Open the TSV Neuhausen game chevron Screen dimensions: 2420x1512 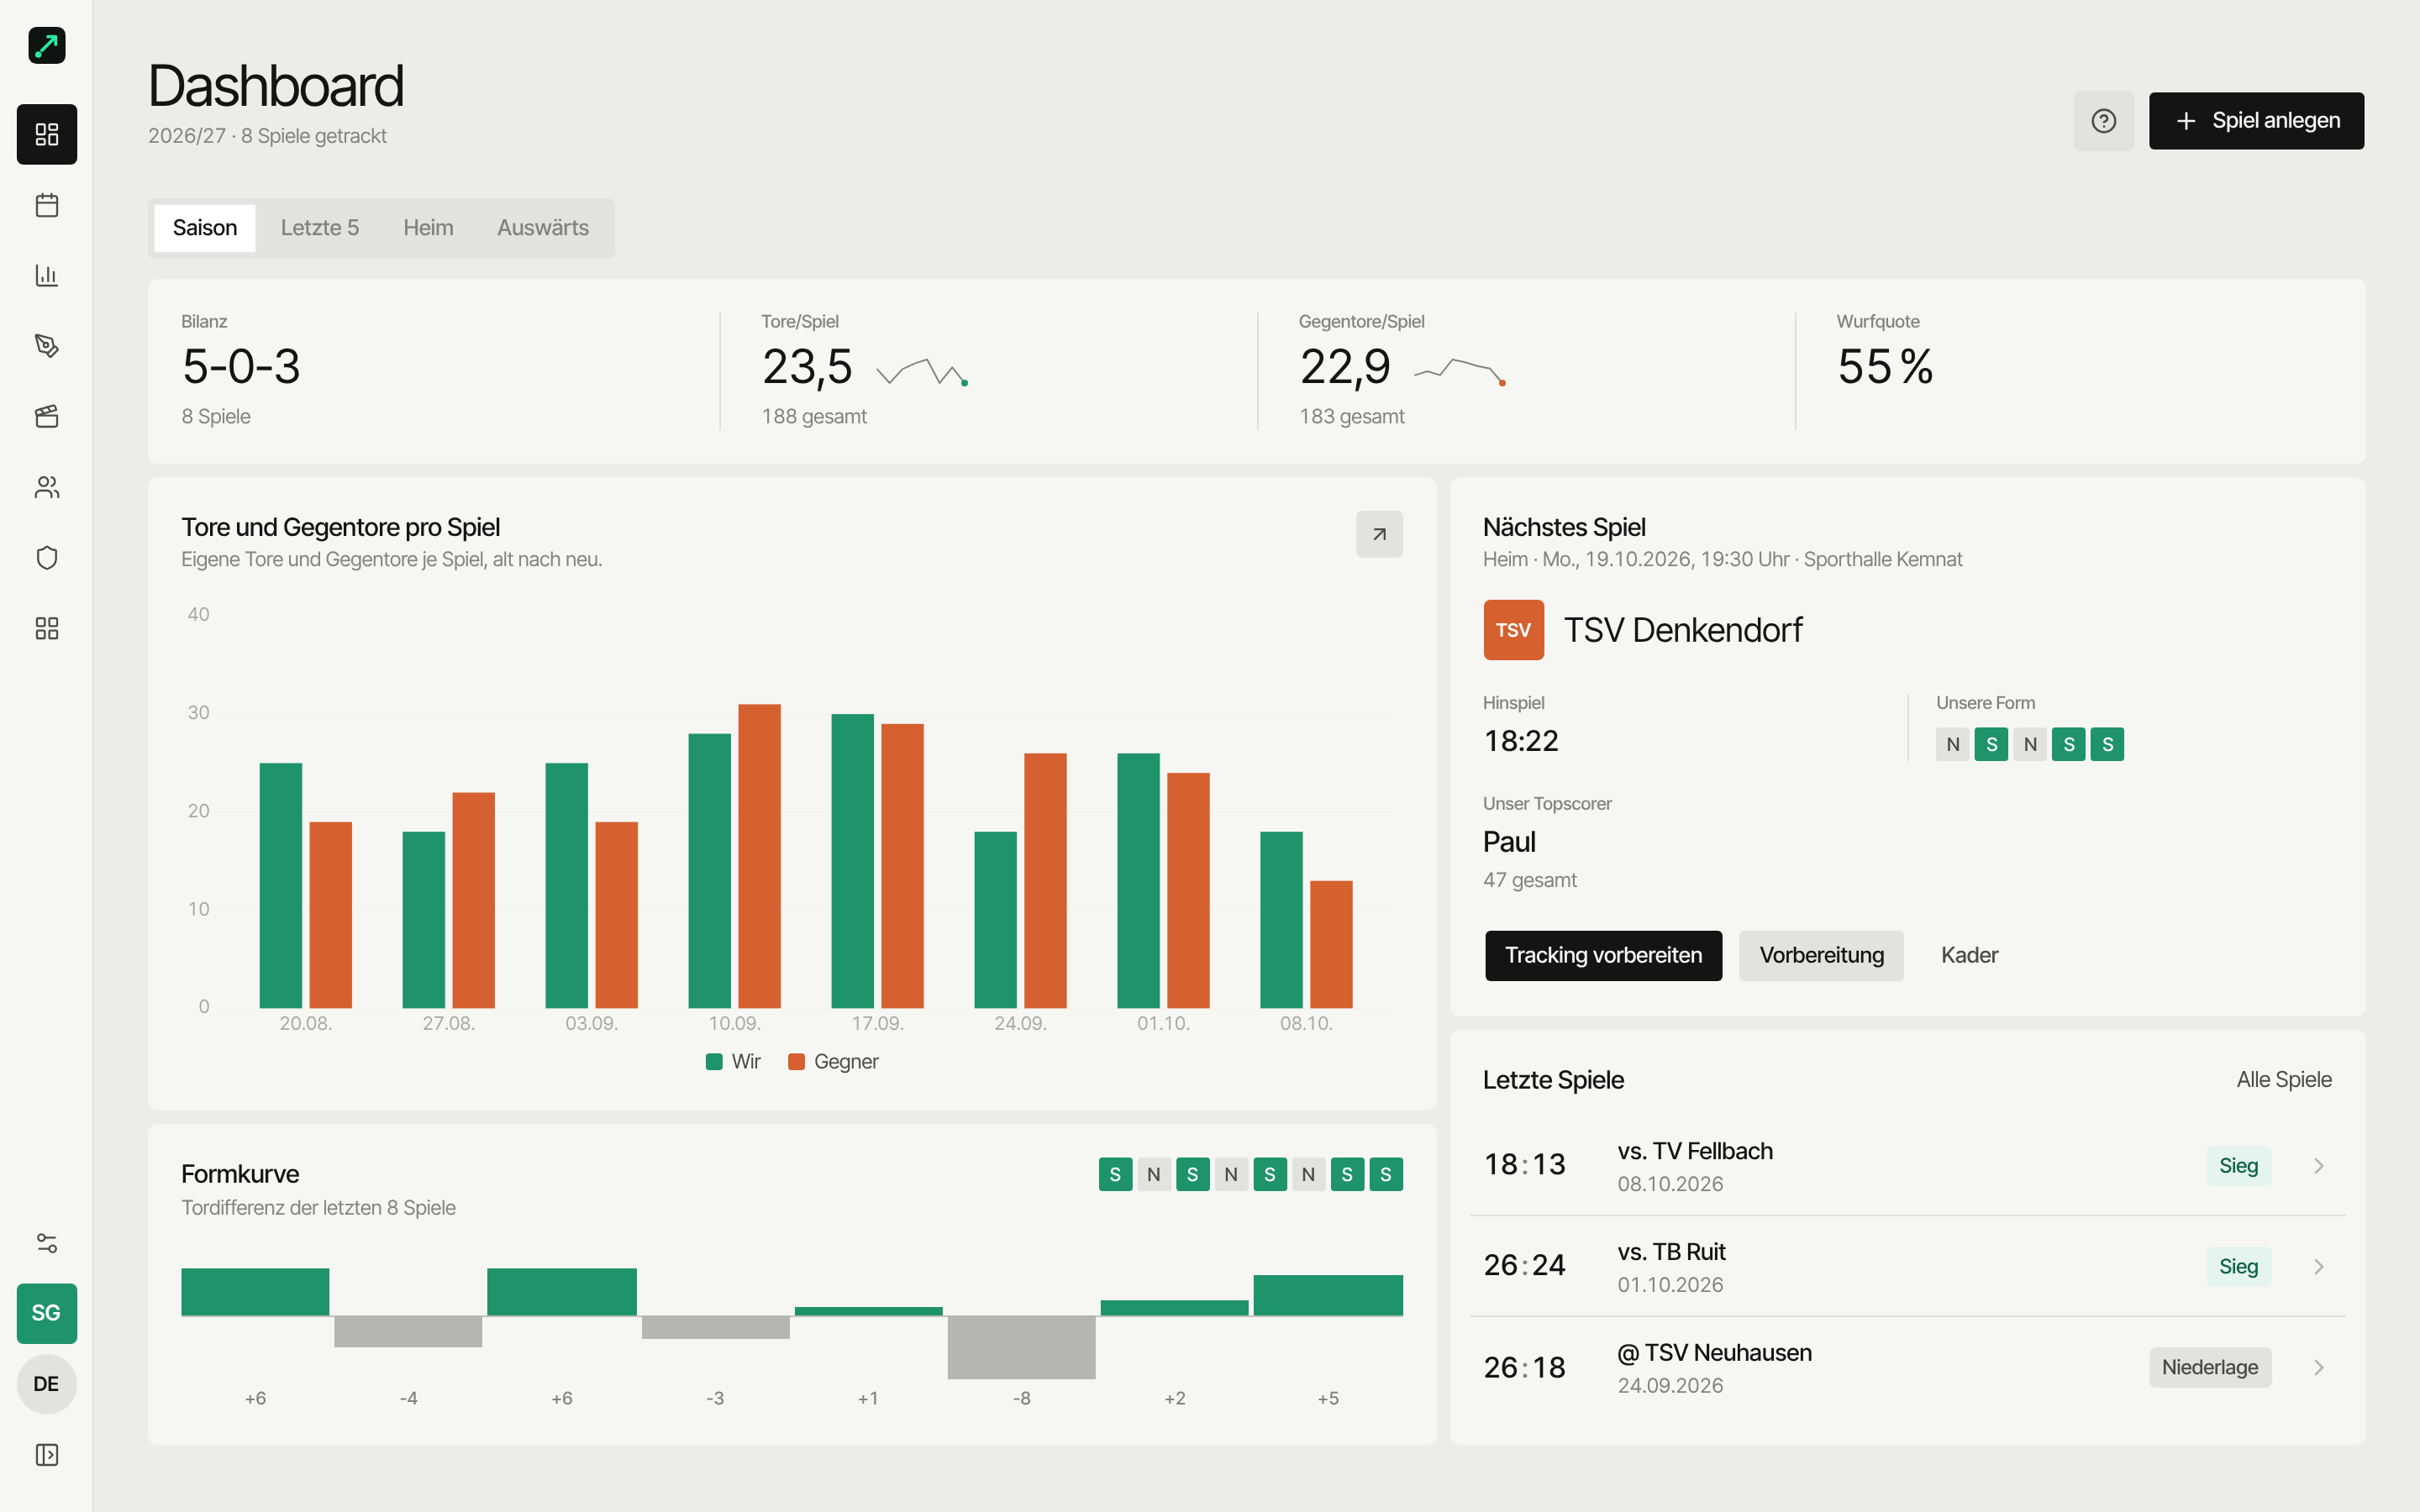(x=2319, y=1367)
